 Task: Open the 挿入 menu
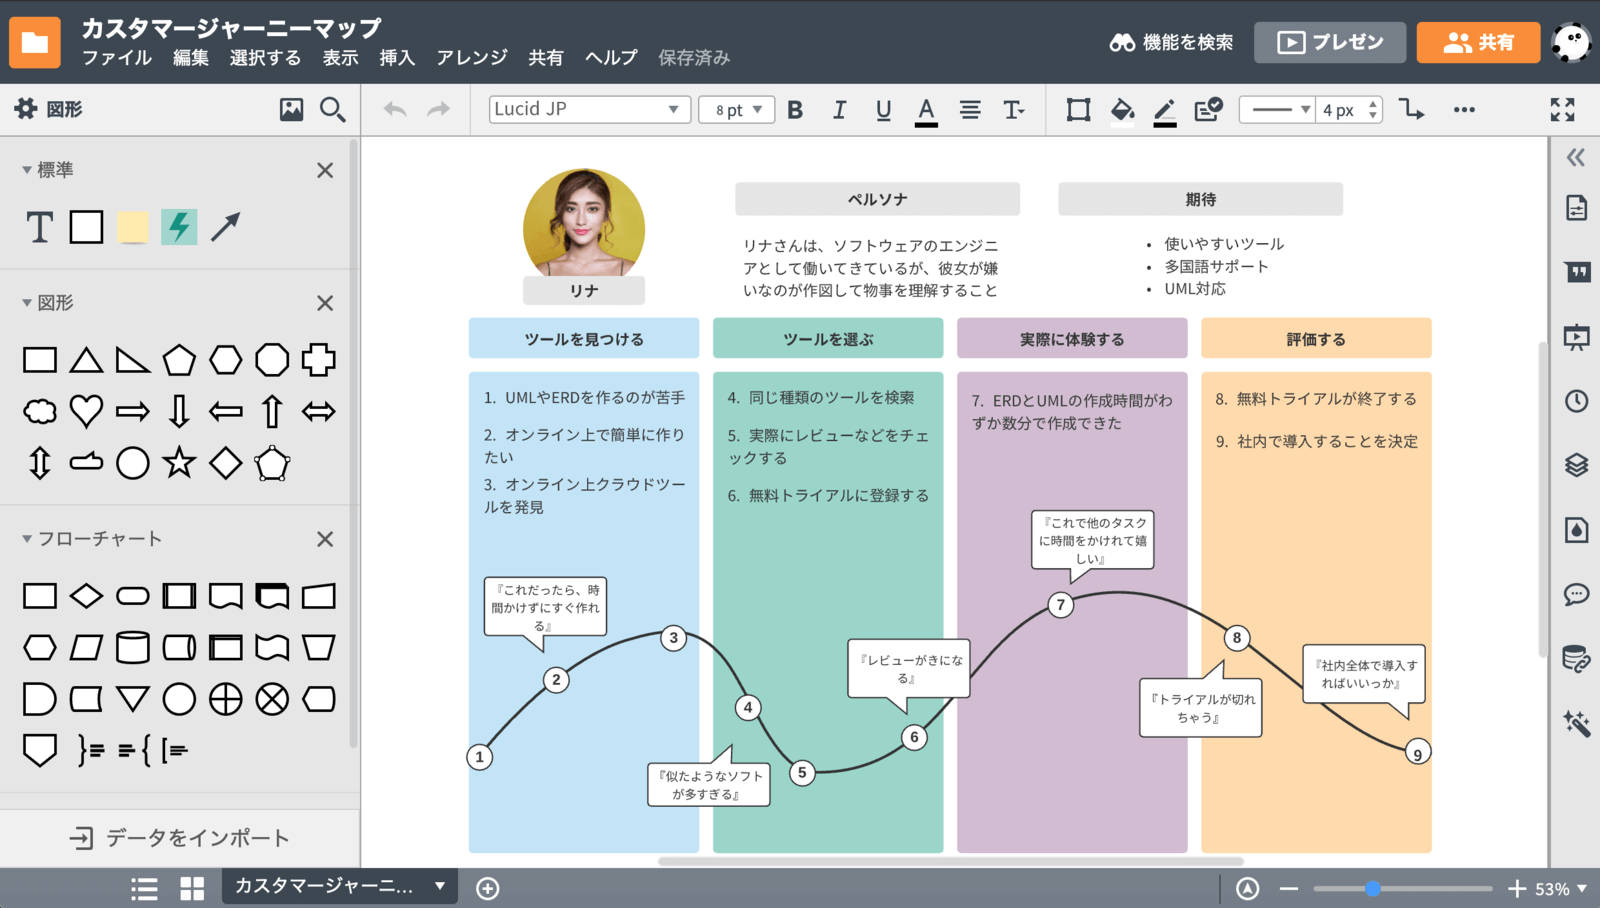point(397,58)
